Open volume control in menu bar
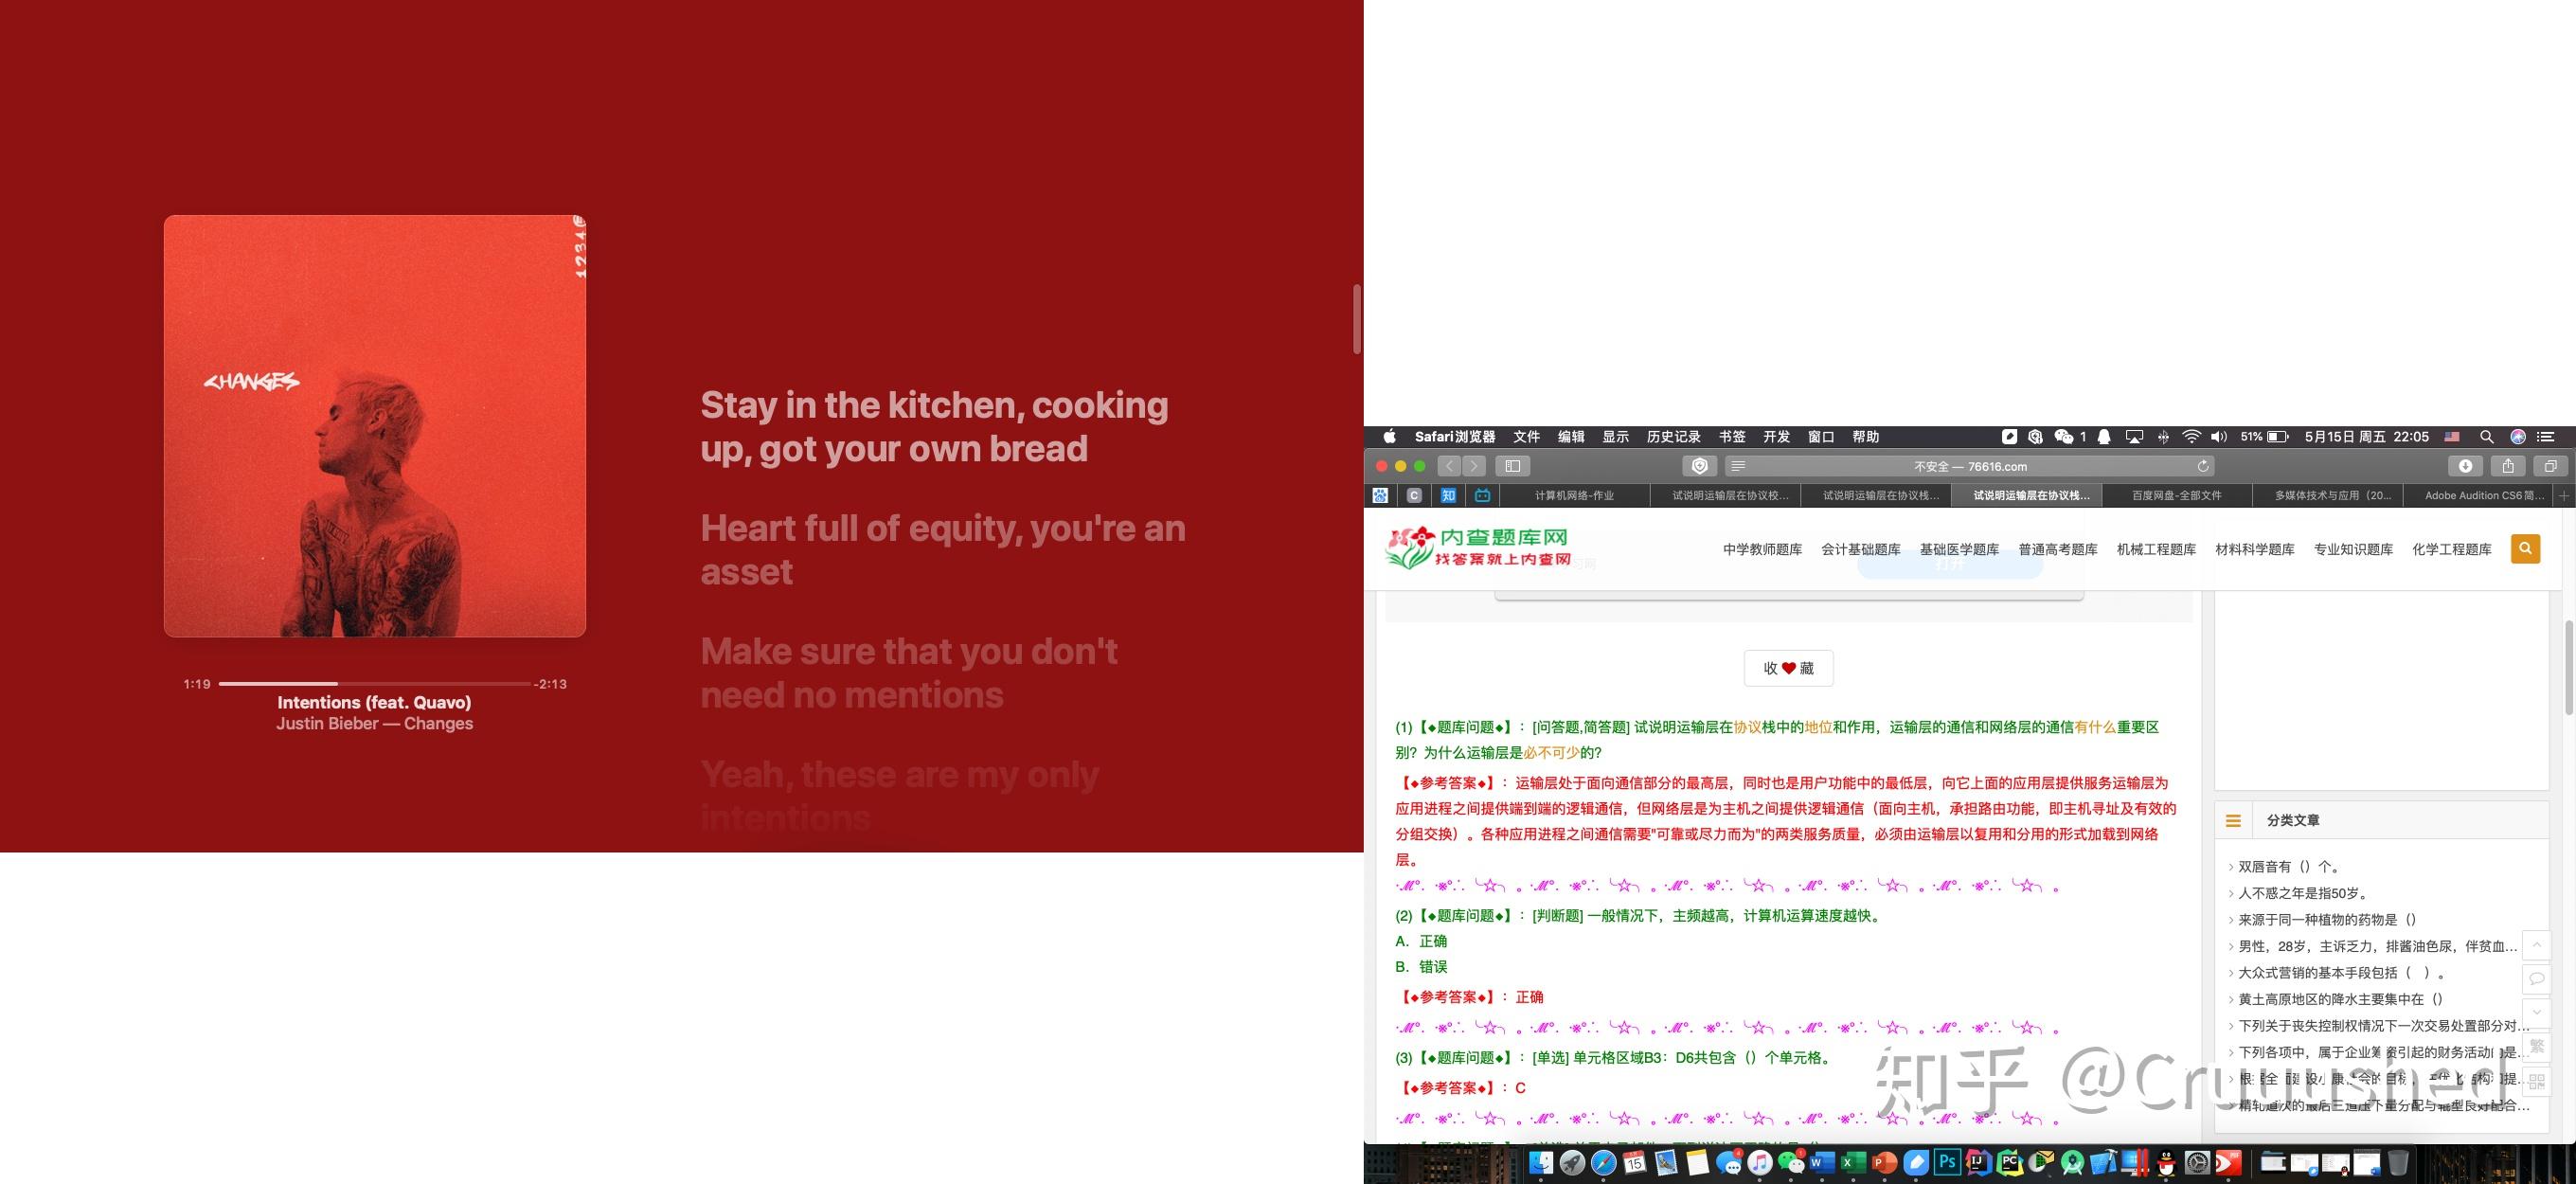Viewport: 2576px width, 1184px height. 2219,437
